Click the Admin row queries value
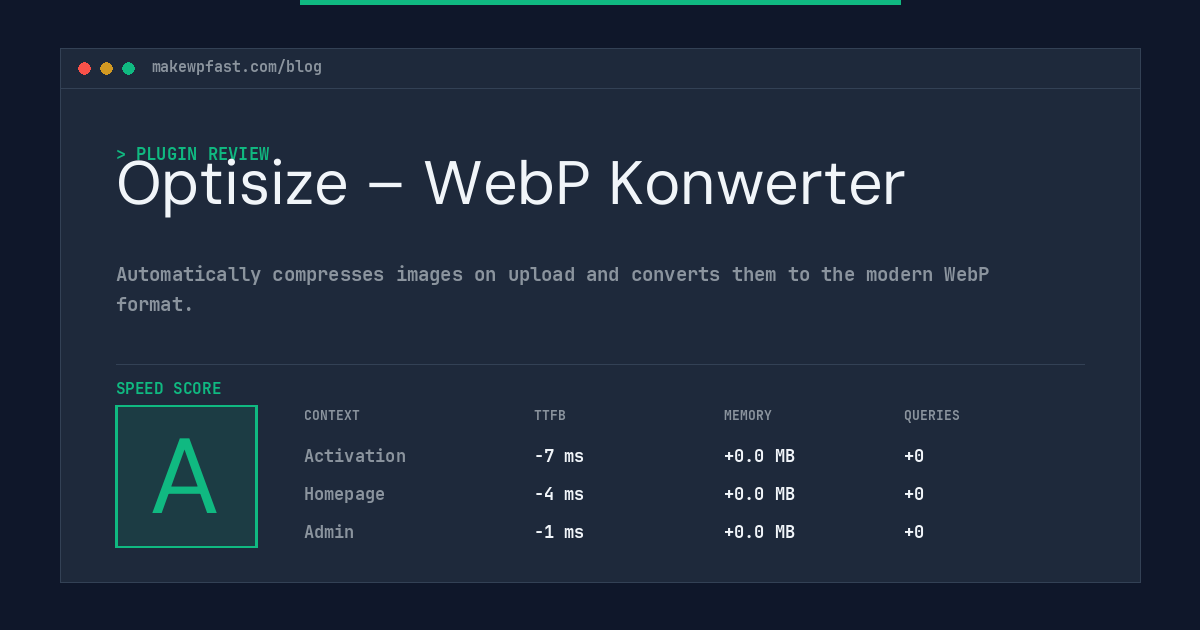The height and width of the screenshot is (630, 1200). pyautogui.click(x=914, y=532)
